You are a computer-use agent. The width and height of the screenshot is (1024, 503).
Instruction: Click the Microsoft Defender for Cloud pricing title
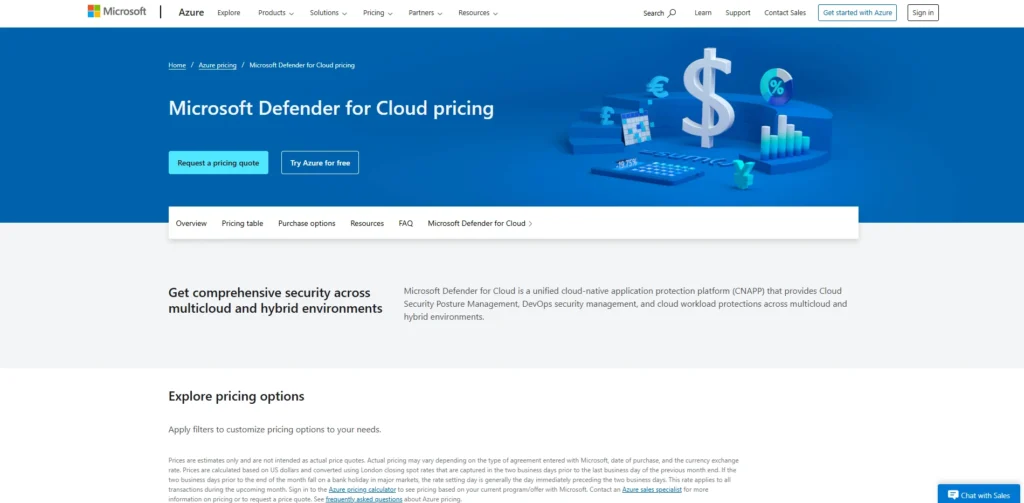331,108
